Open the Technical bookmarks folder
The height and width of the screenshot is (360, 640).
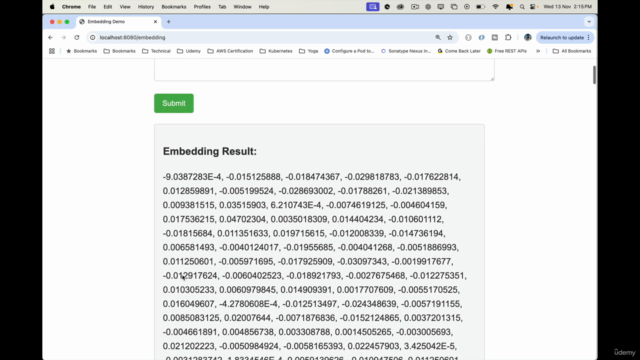click(156, 51)
